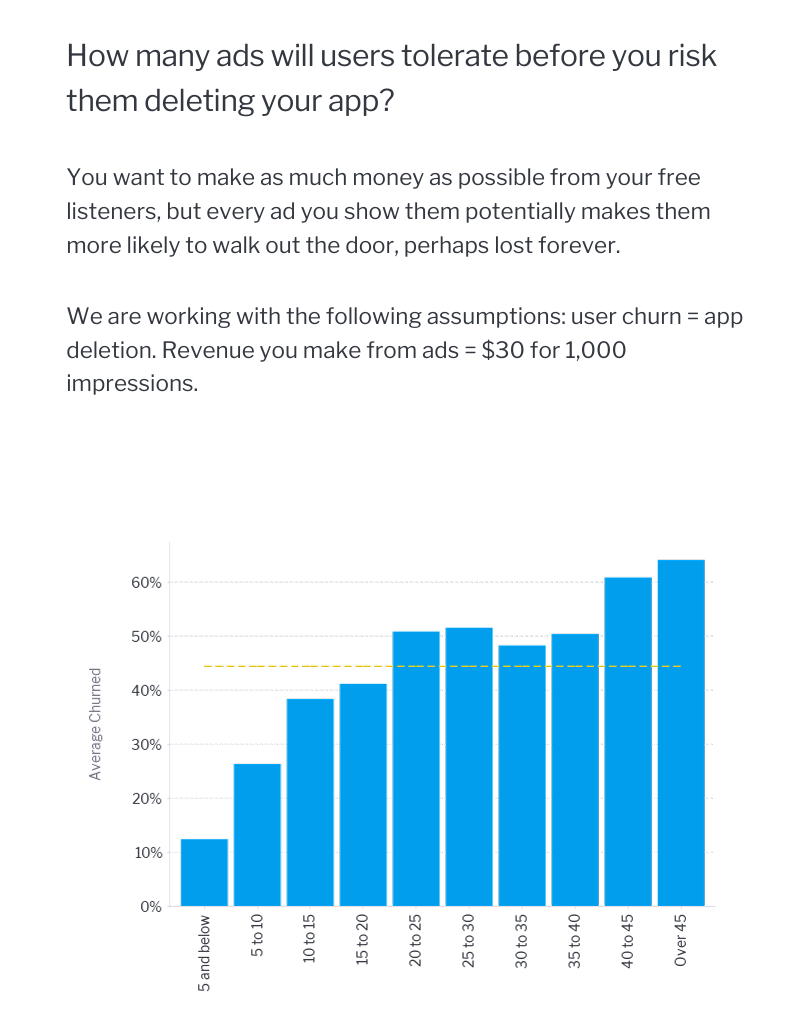Select the "15 to 20" bar
810x1012 pixels.
pos(363,795)
